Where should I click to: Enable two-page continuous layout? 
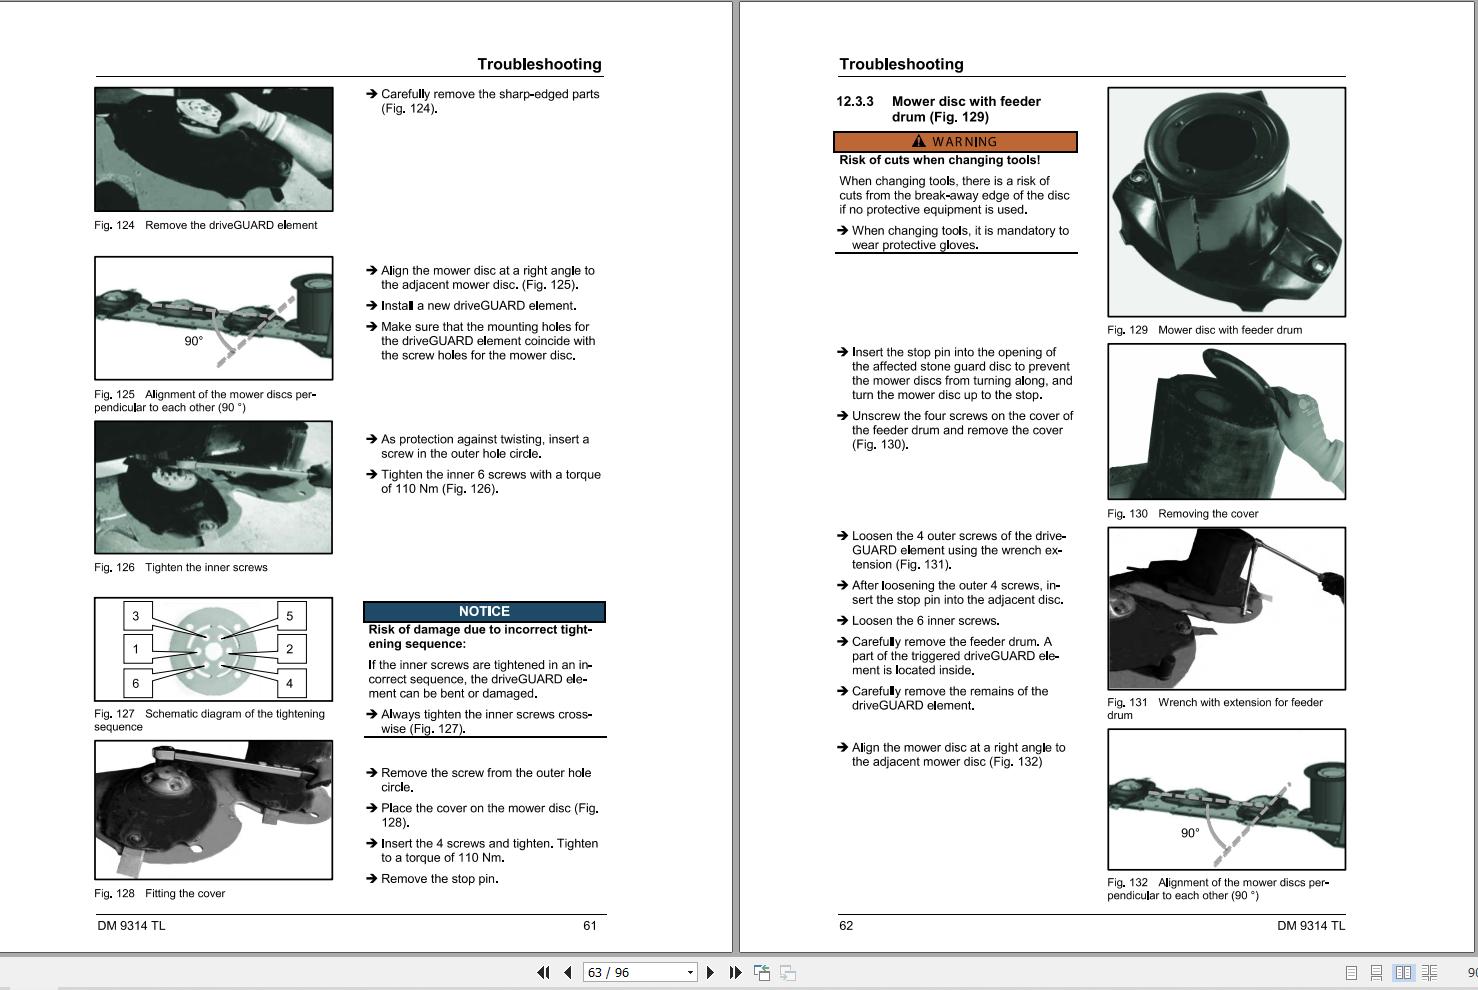[1429, 972]
